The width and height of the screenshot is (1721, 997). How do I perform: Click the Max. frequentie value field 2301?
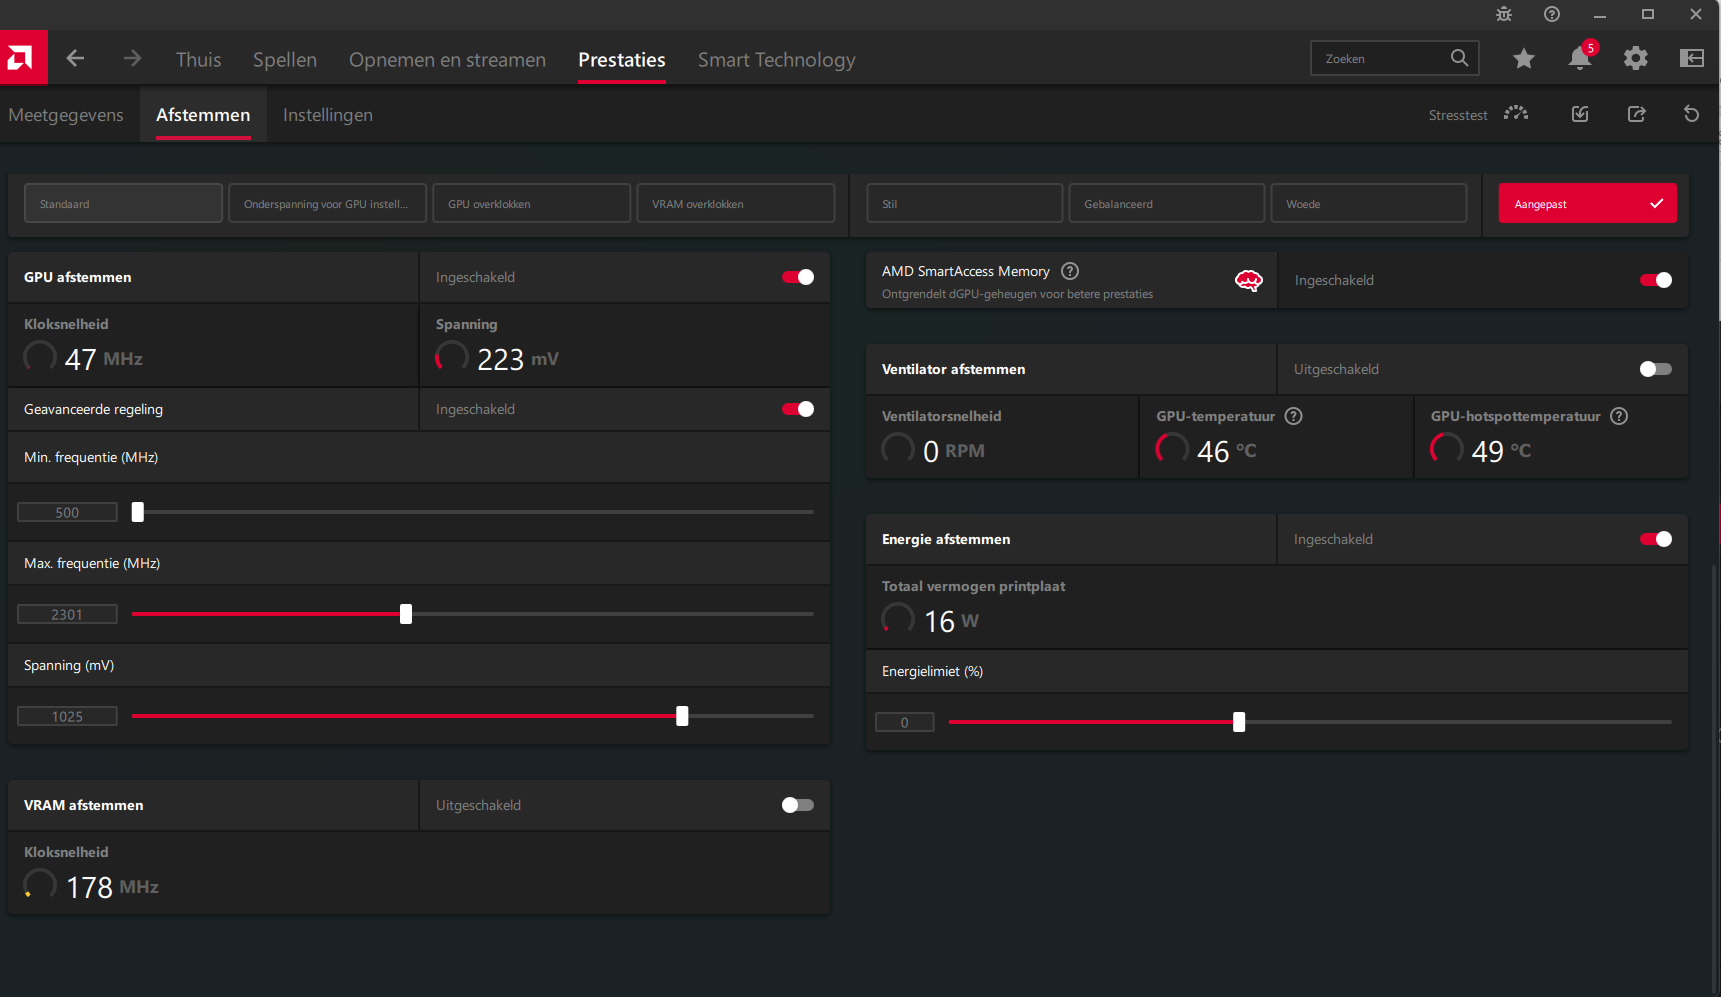pyautogui.click(x=67, y=614)
